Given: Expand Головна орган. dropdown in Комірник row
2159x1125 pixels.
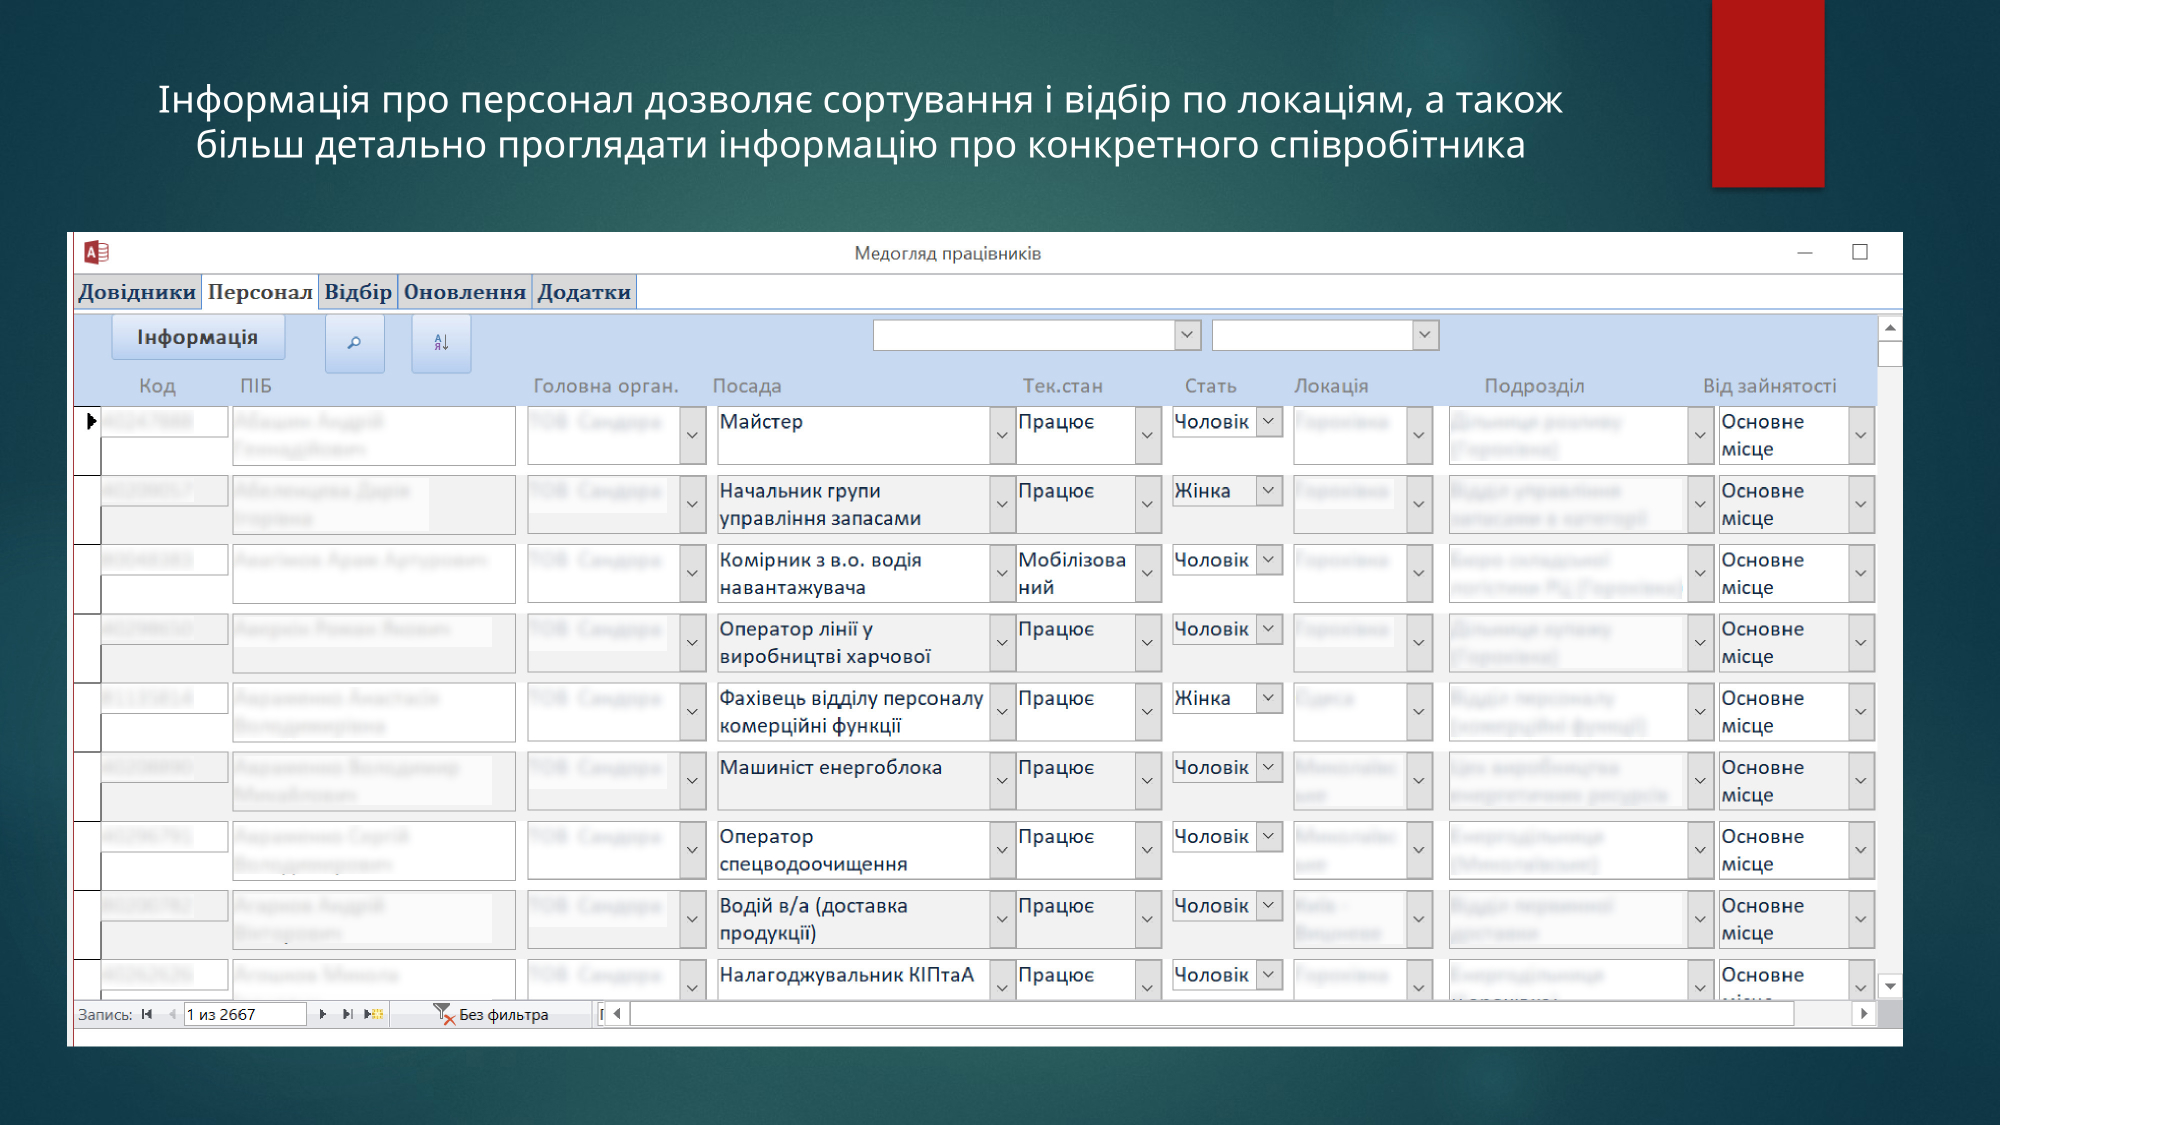Looking at the screenshot, I should tap(692, 573).
